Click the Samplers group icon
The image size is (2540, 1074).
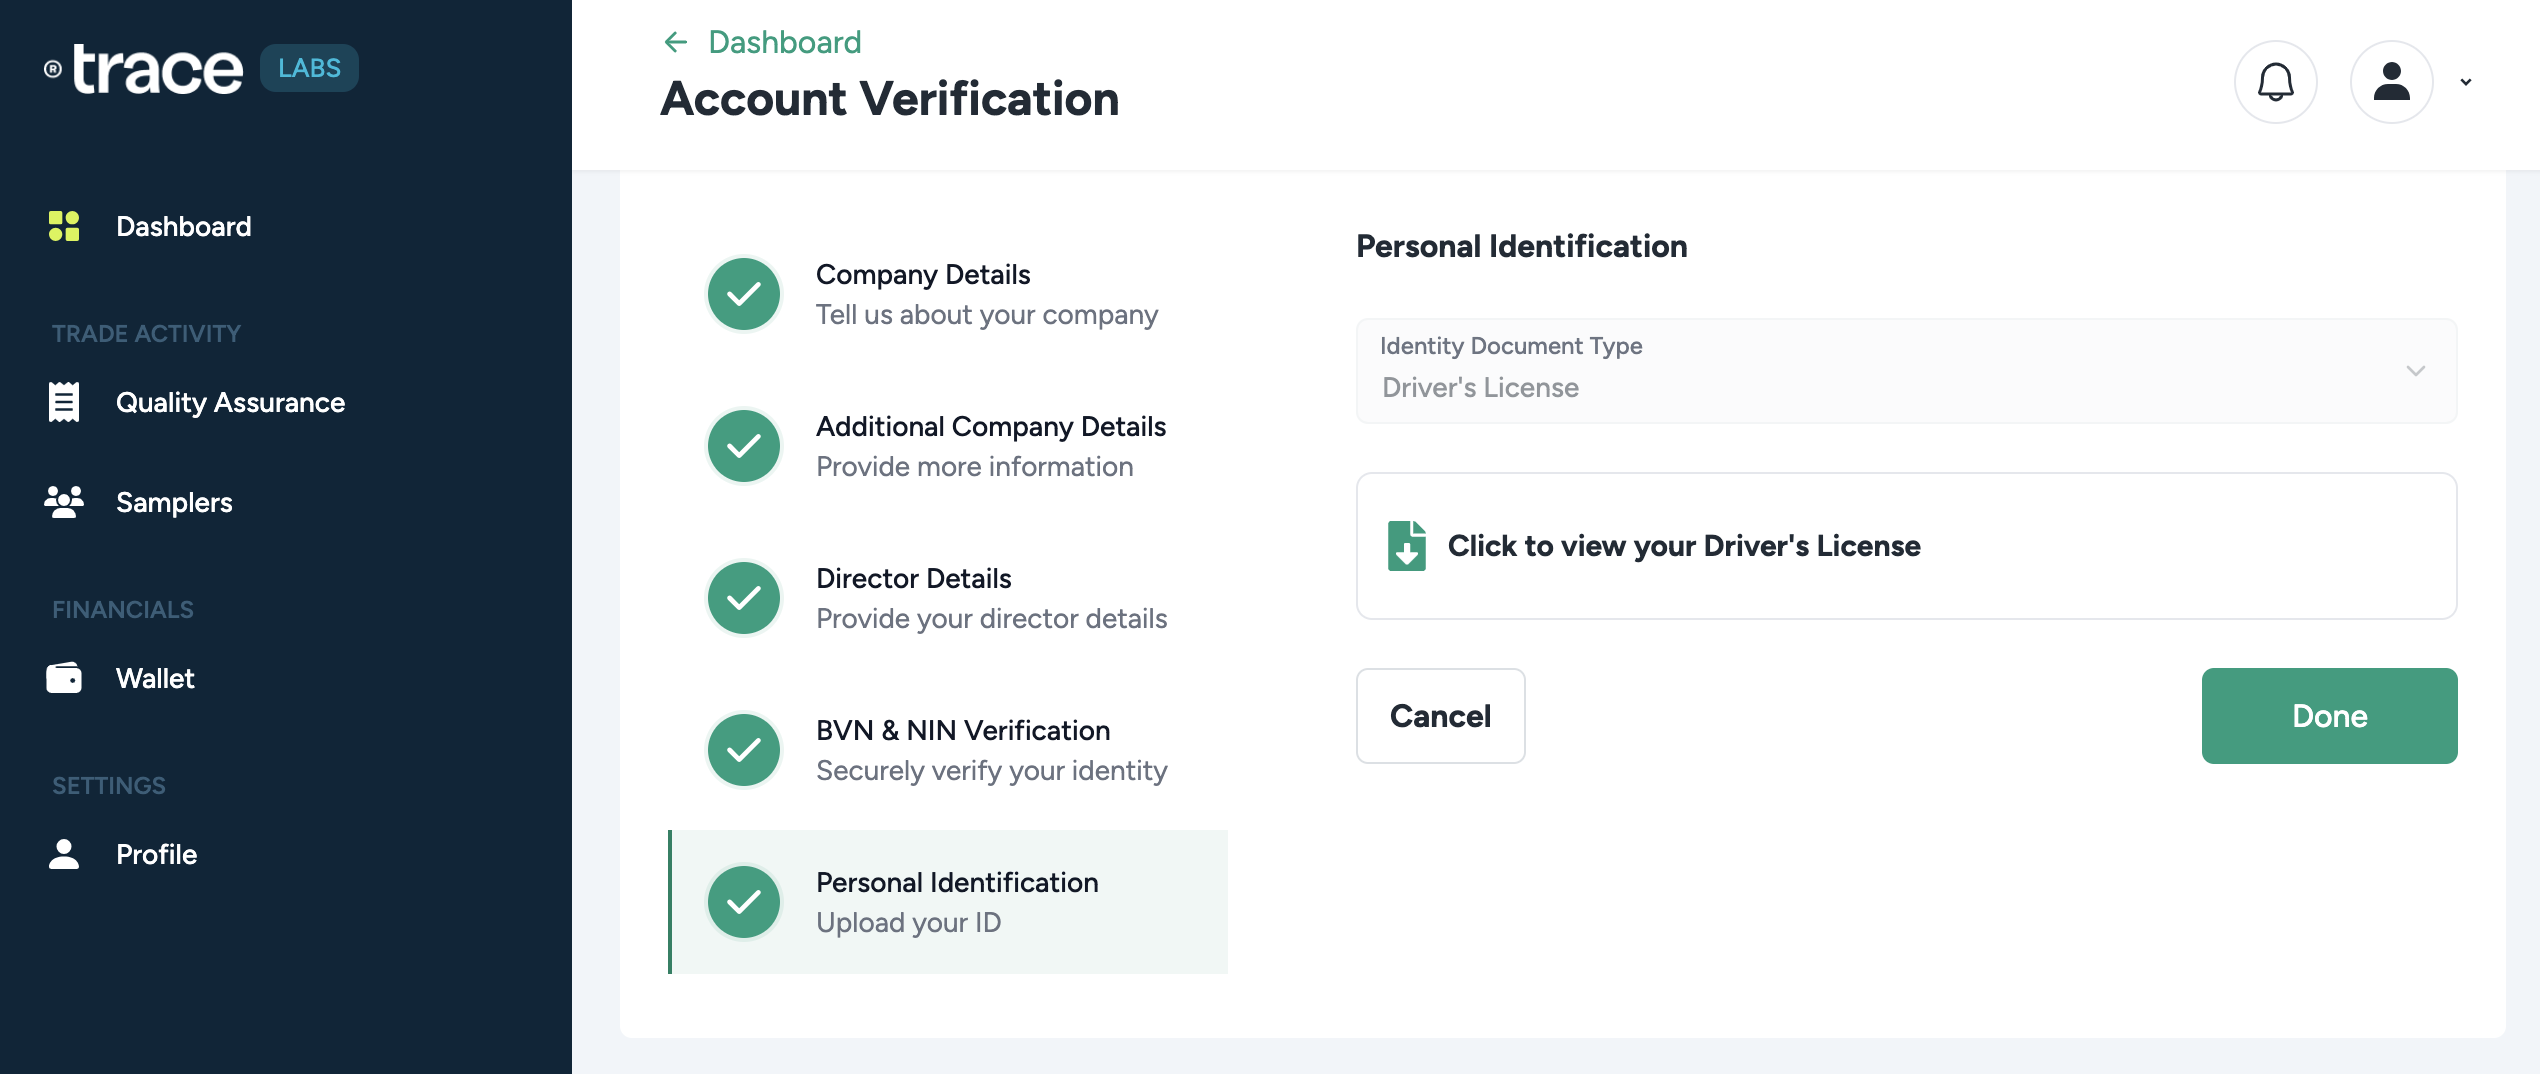pos(64,502)
